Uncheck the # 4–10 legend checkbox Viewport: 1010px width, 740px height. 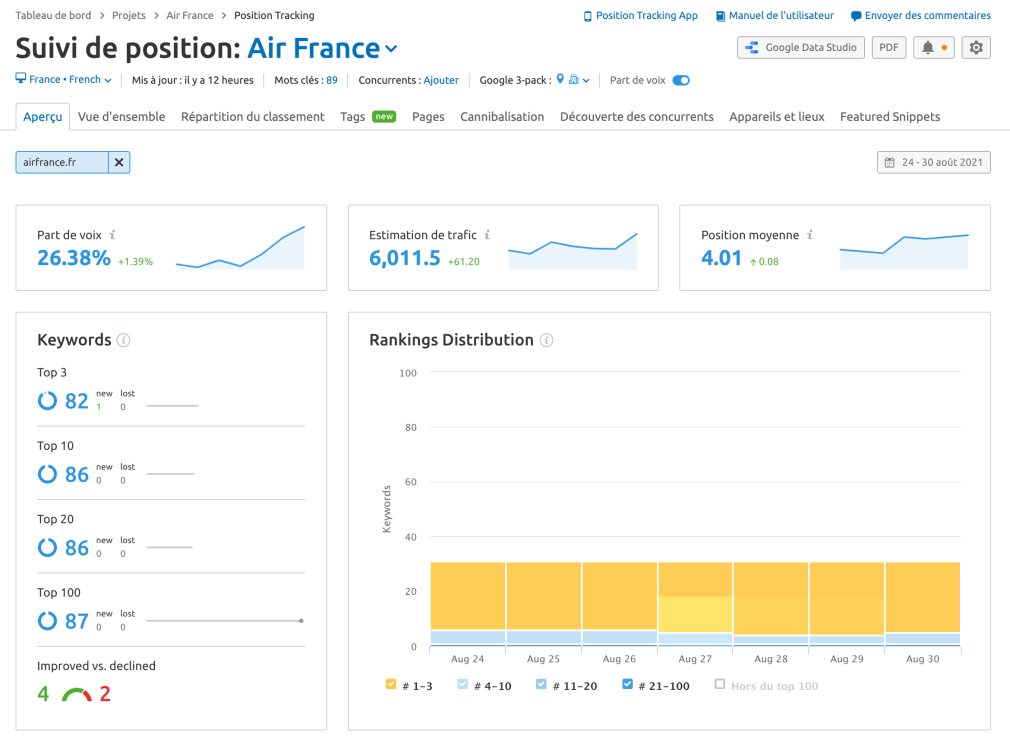[462, 684]
